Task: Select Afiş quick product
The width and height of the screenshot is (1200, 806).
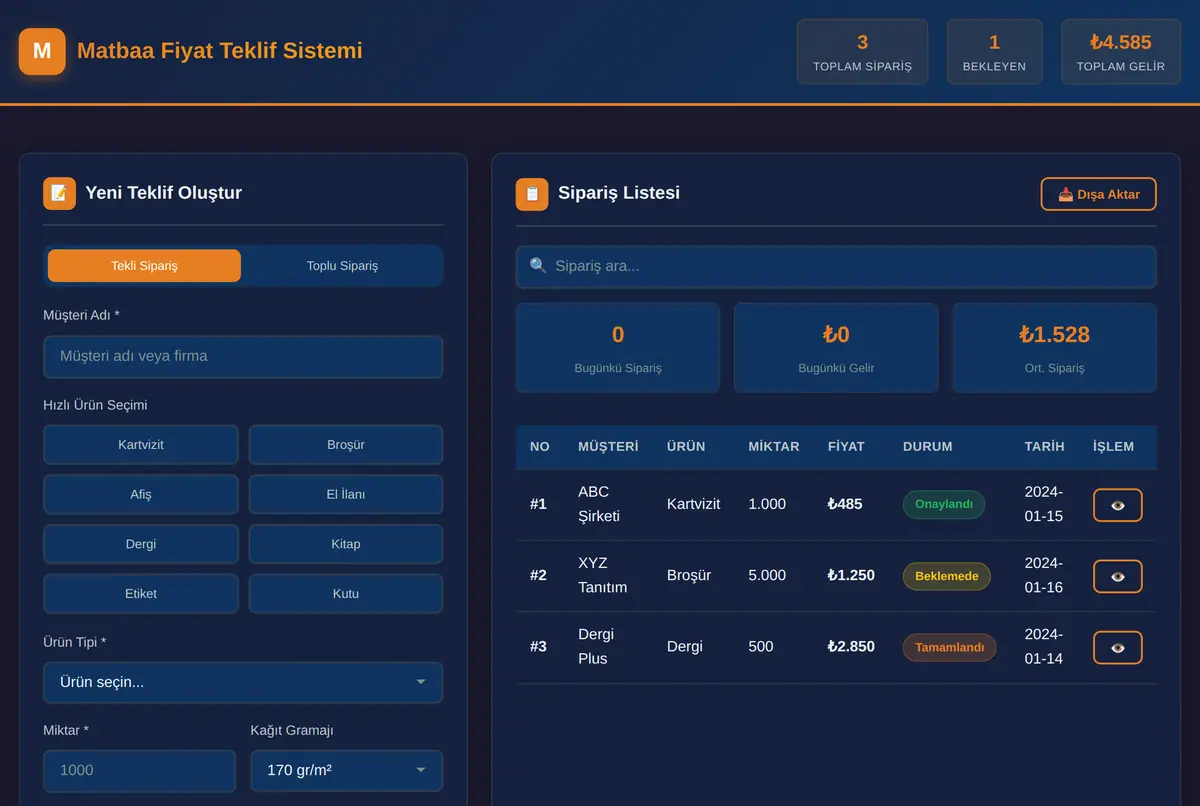Action: click(x=141, y=494)
